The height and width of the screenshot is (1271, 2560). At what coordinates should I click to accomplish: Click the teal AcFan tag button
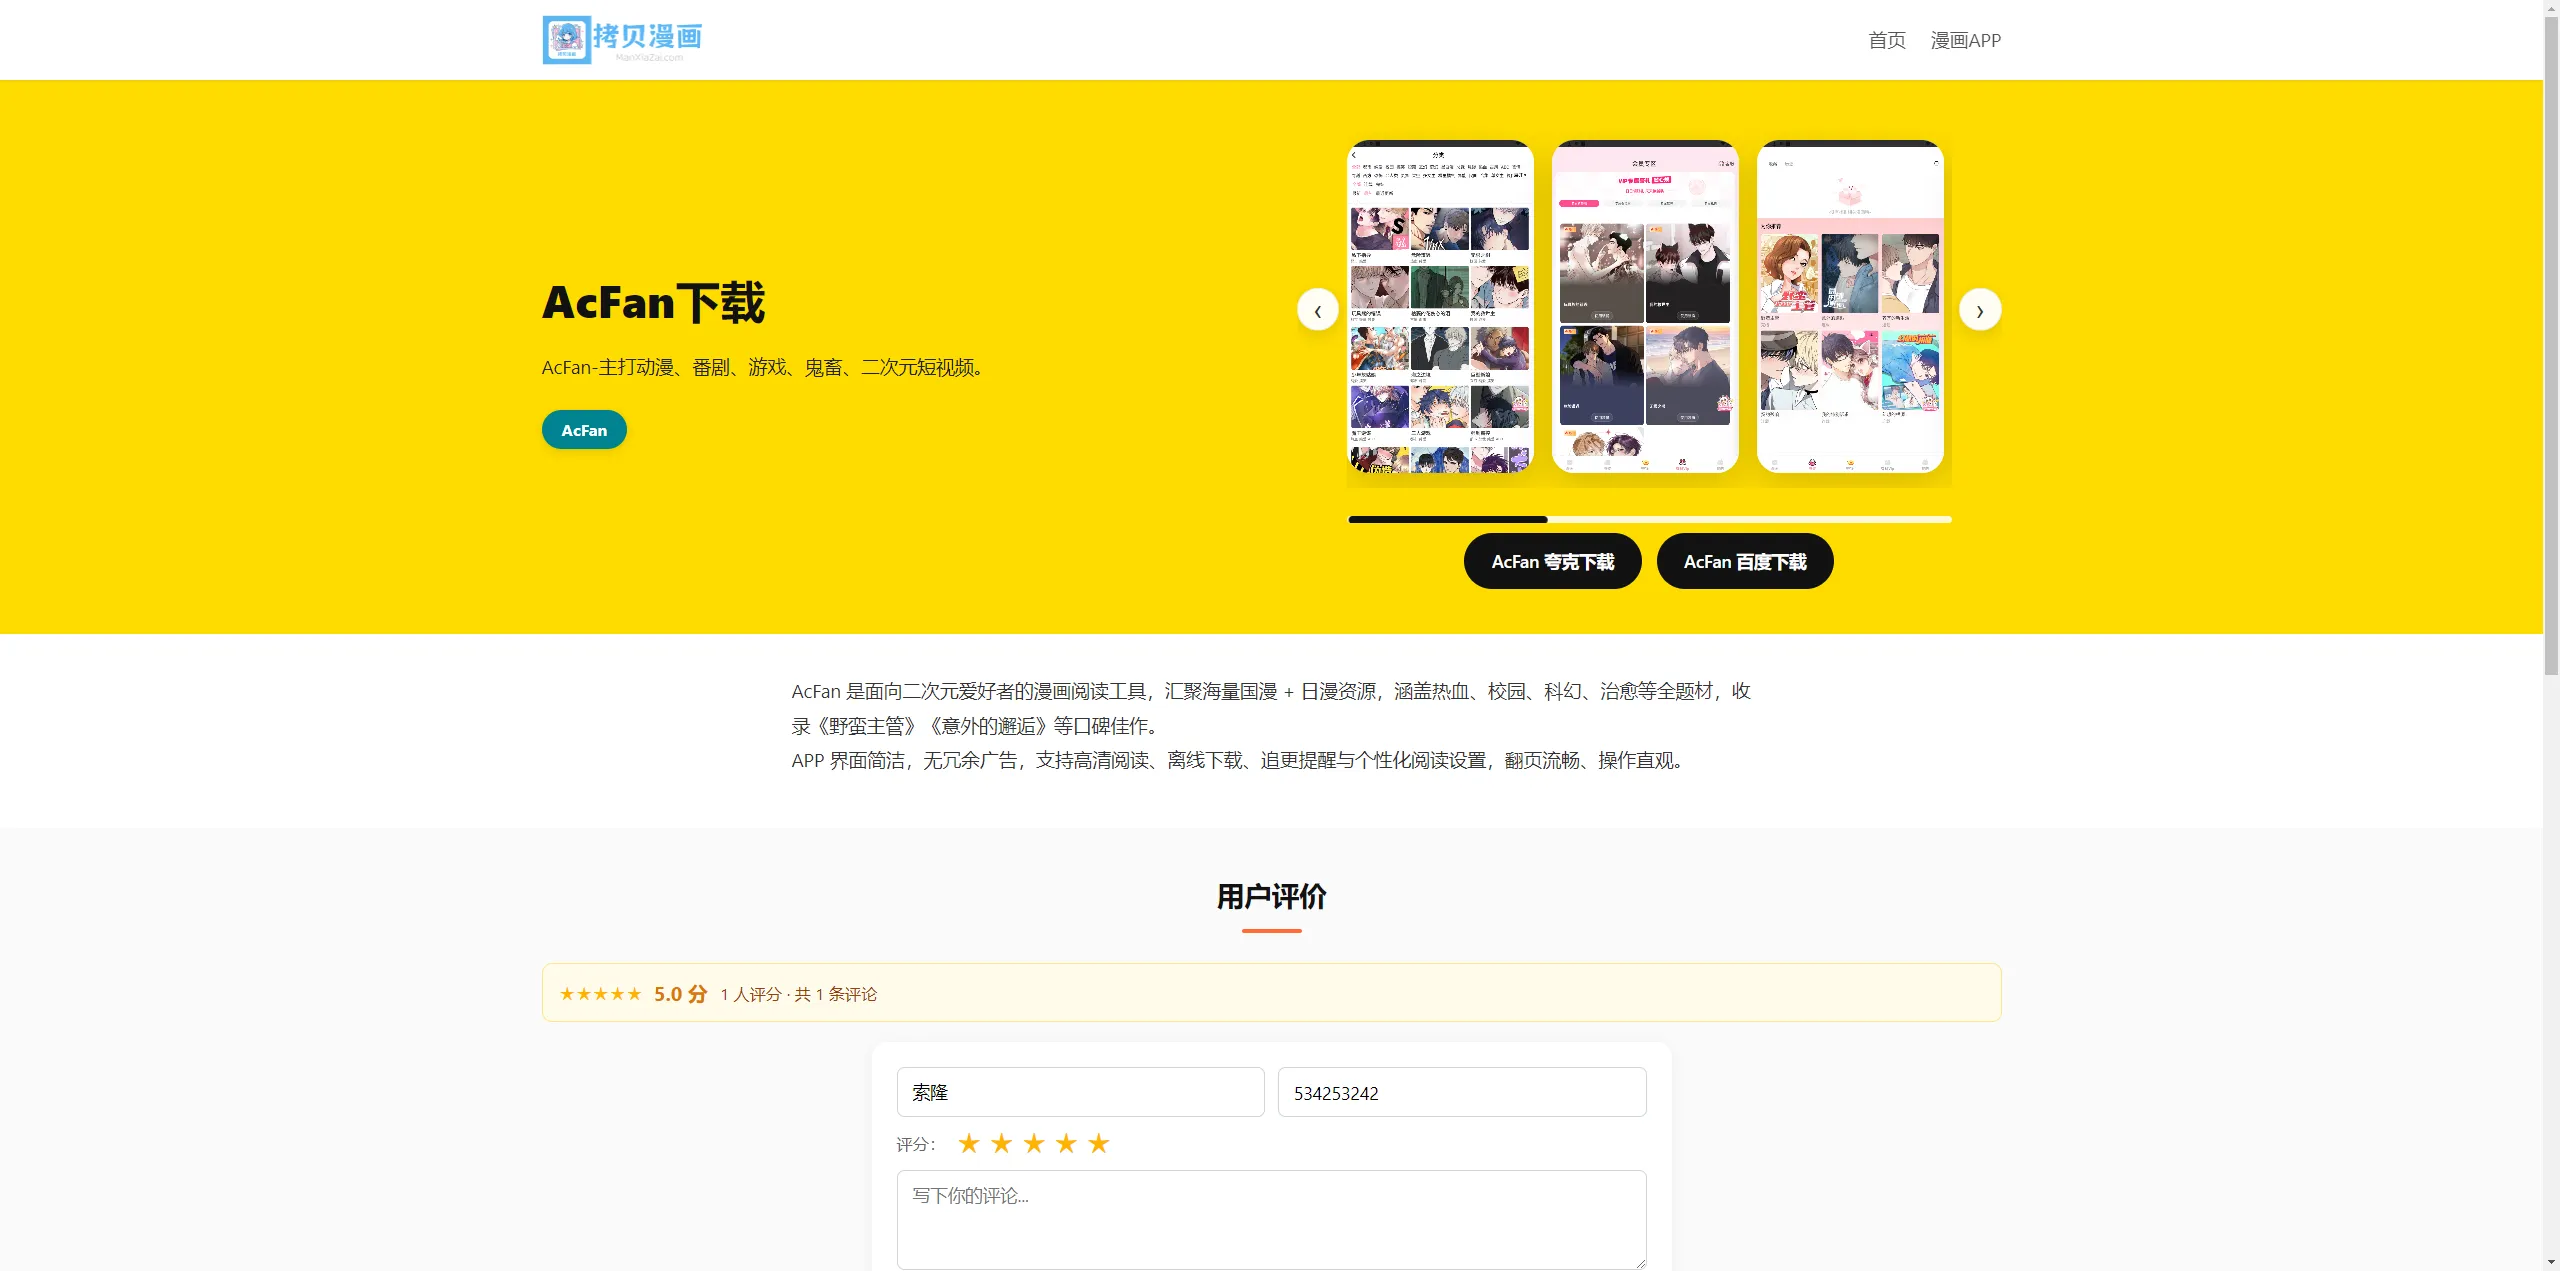coord(584,430)
